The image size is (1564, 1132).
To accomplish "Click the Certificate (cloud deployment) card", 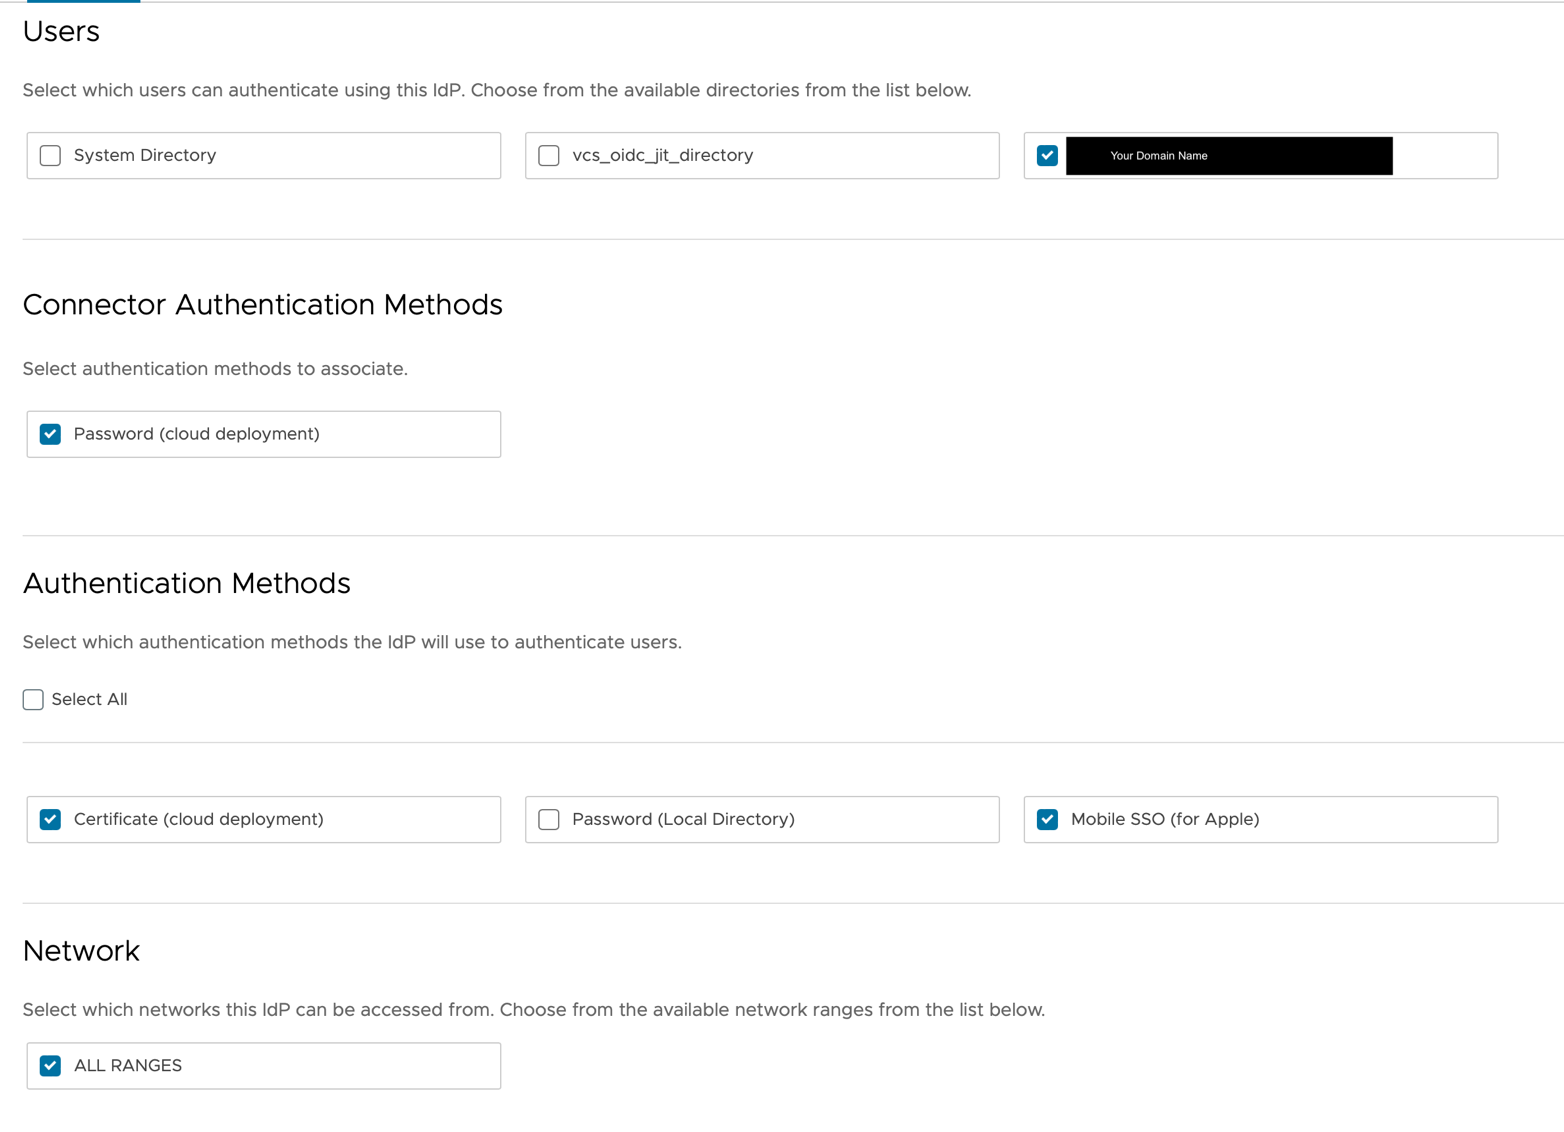I will pyautogui.click(x=263, y=819).
